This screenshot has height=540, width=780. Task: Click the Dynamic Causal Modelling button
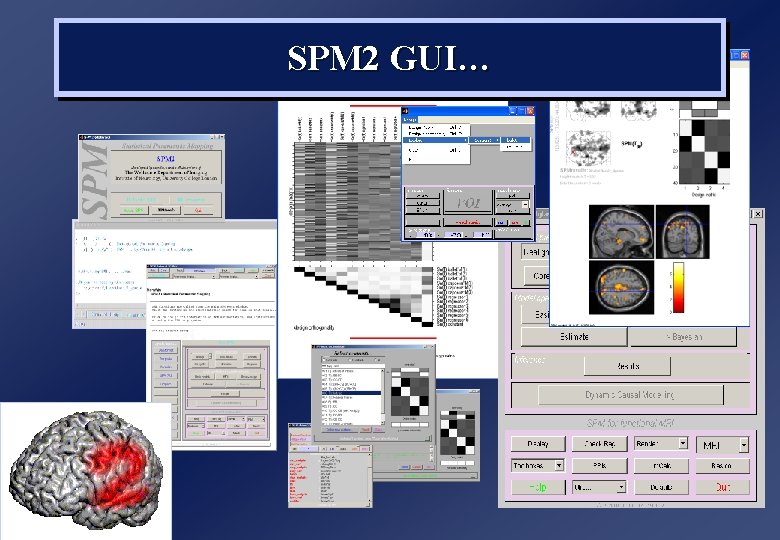tap(630, 395)
